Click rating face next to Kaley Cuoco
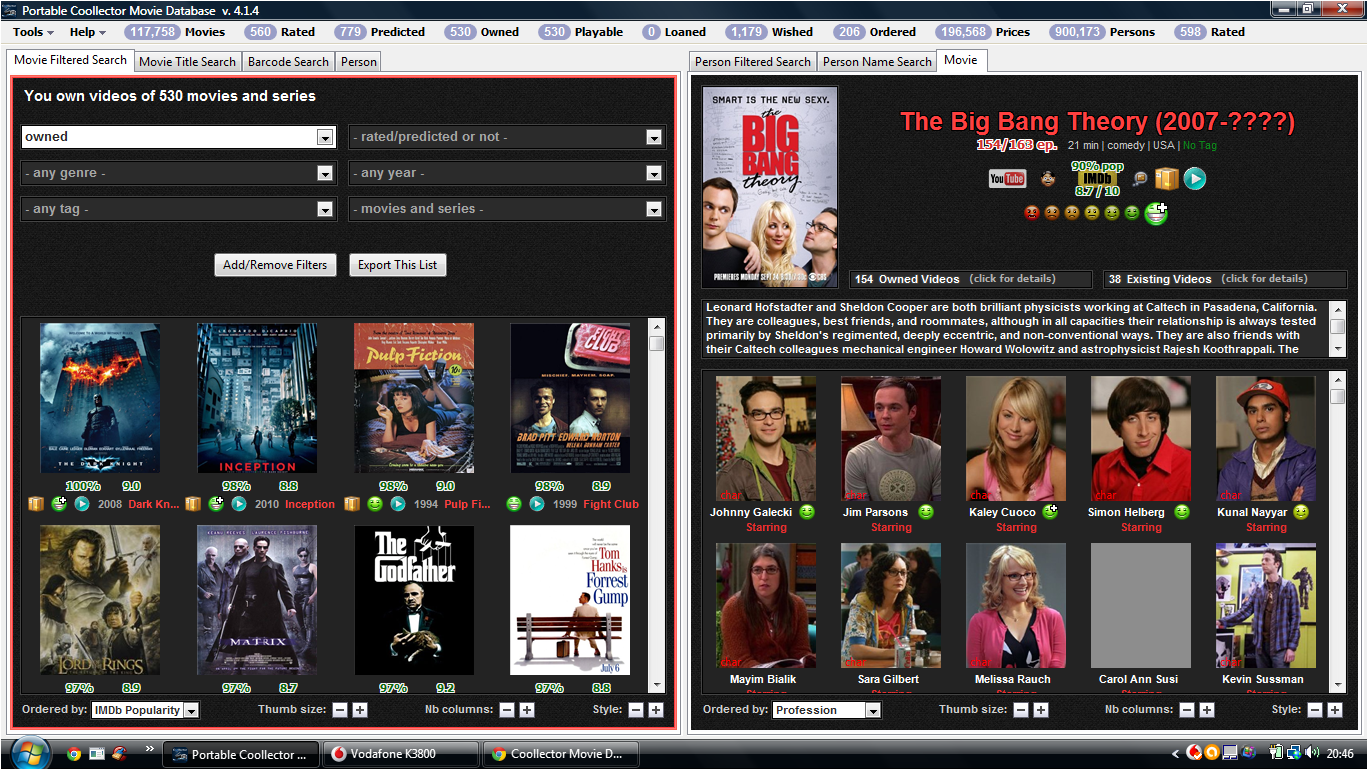Screen dimensions: 1368x770 tap(1050, 512)
